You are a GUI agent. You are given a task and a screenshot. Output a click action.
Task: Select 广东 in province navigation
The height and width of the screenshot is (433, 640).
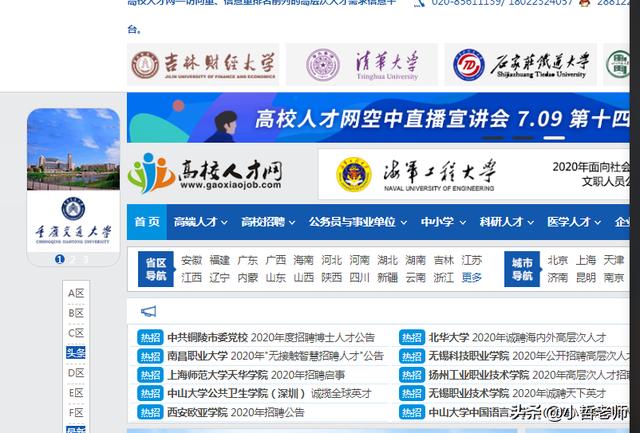[x=247, y=260]
